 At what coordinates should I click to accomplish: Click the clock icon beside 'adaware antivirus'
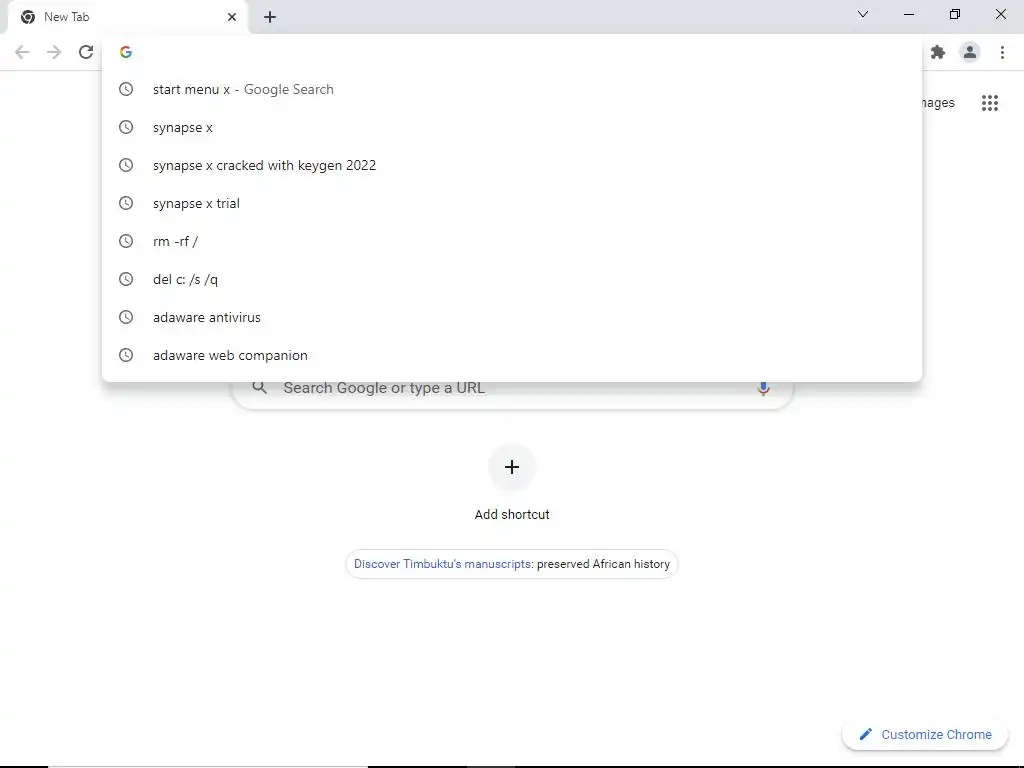[x=126, y=317]
